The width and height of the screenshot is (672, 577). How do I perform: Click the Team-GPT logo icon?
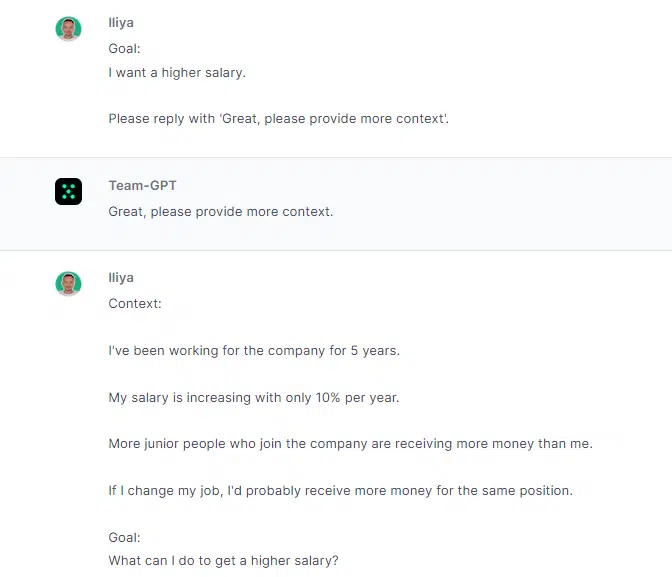(x=69, y=191)
